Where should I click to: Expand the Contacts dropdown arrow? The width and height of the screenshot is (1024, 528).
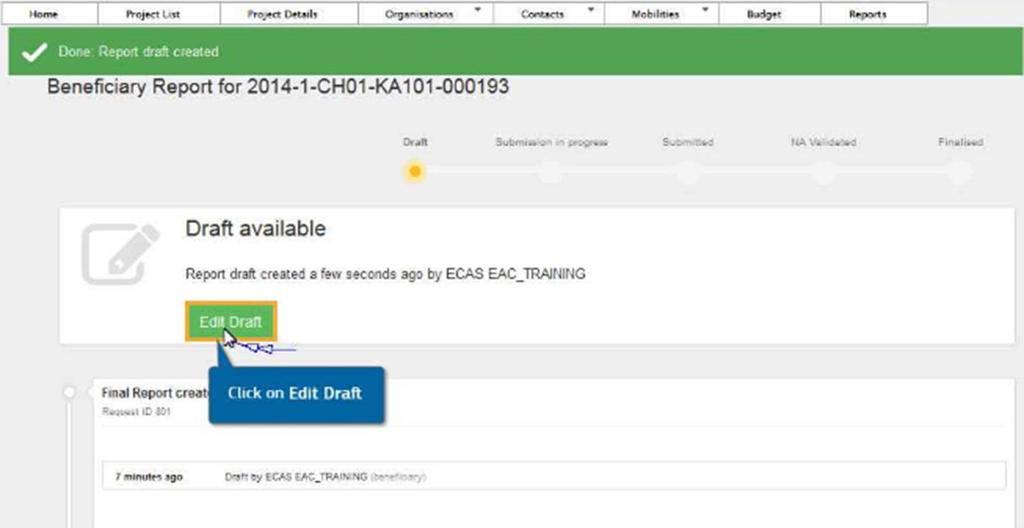coord(591,10)
